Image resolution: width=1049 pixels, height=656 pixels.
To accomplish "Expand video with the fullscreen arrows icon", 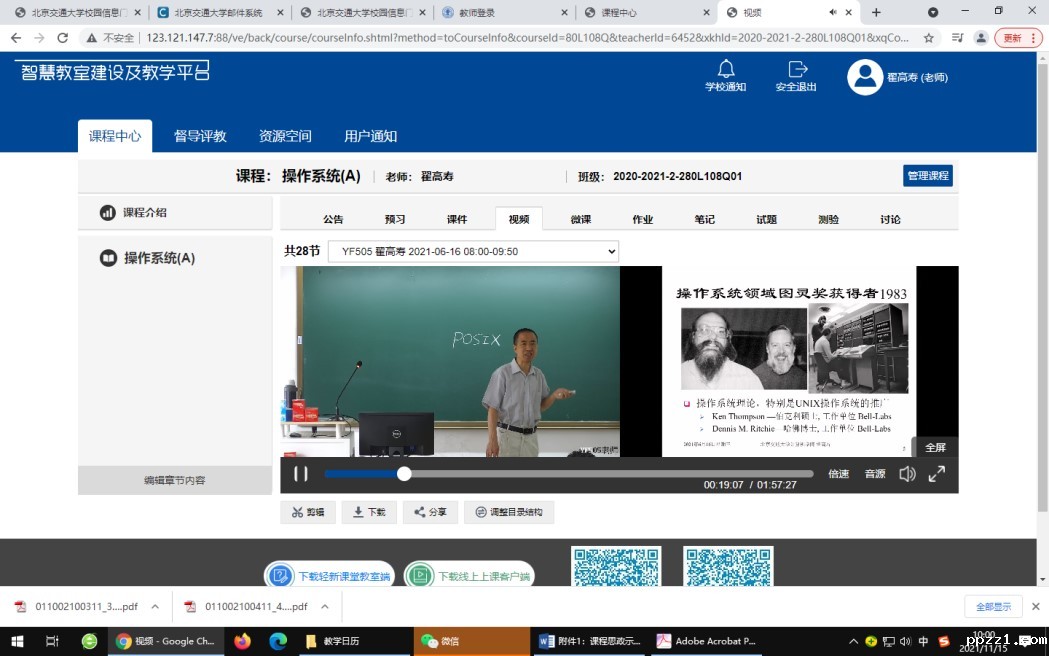I will [x=937, y=474].
